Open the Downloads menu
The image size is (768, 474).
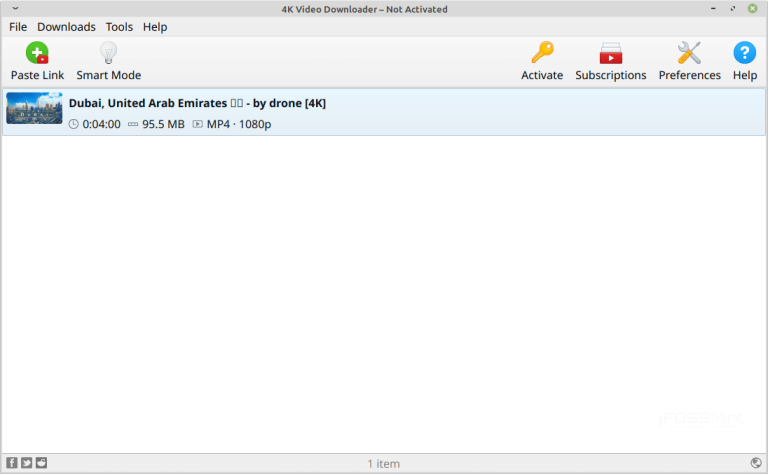tap(66, 27)
